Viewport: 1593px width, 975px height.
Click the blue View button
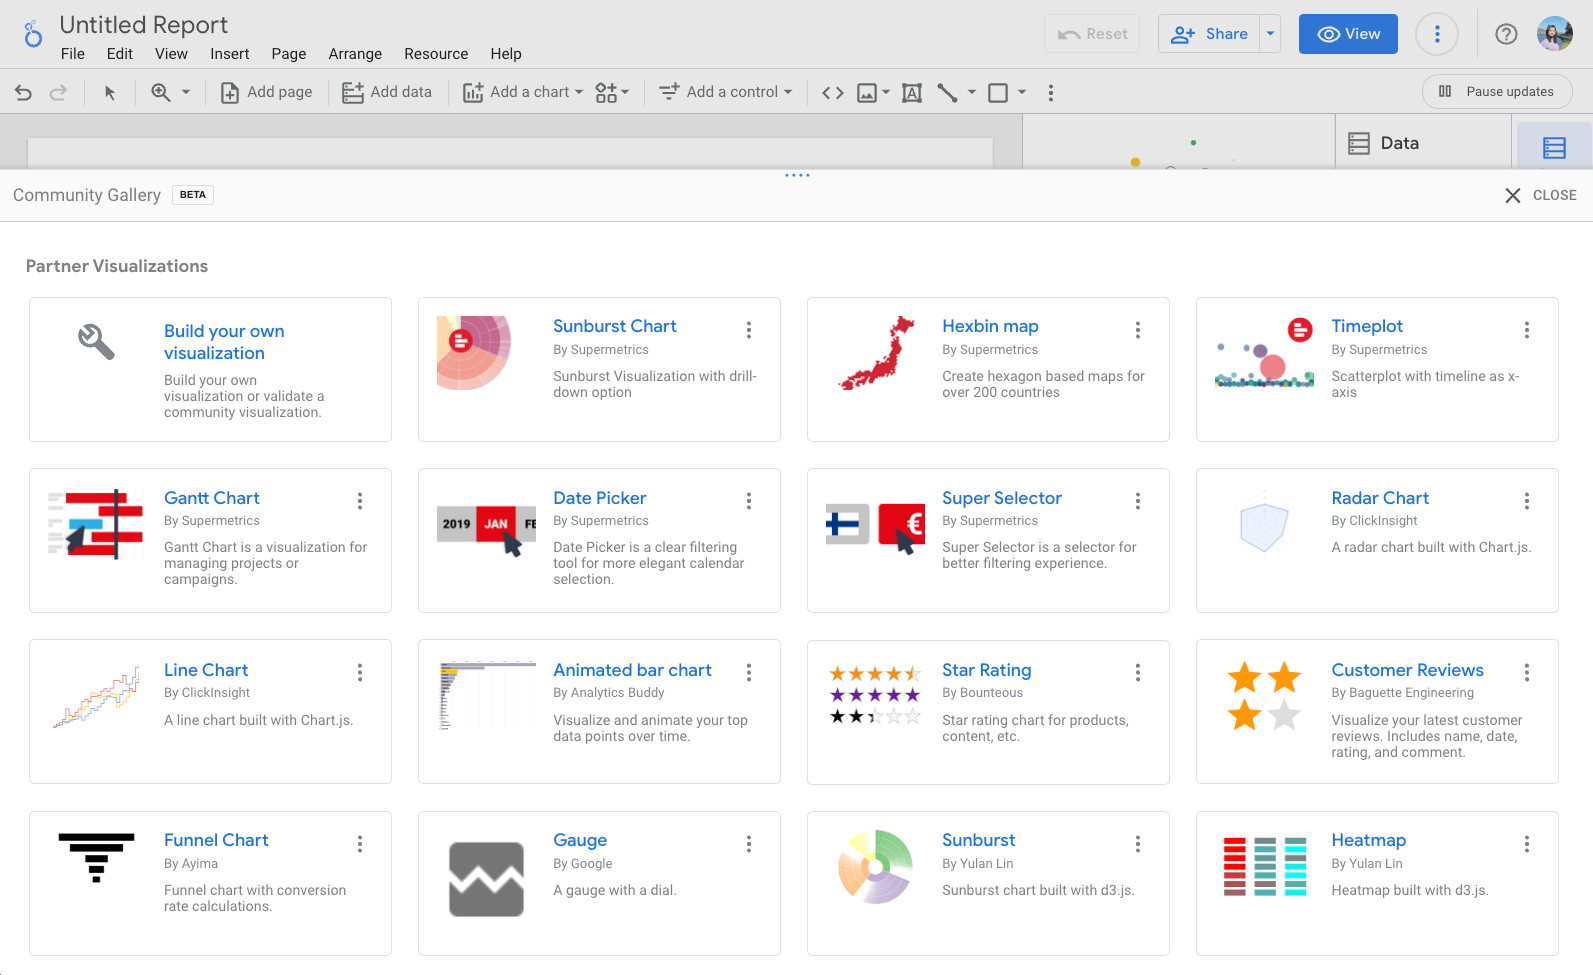coord(1347,34)
